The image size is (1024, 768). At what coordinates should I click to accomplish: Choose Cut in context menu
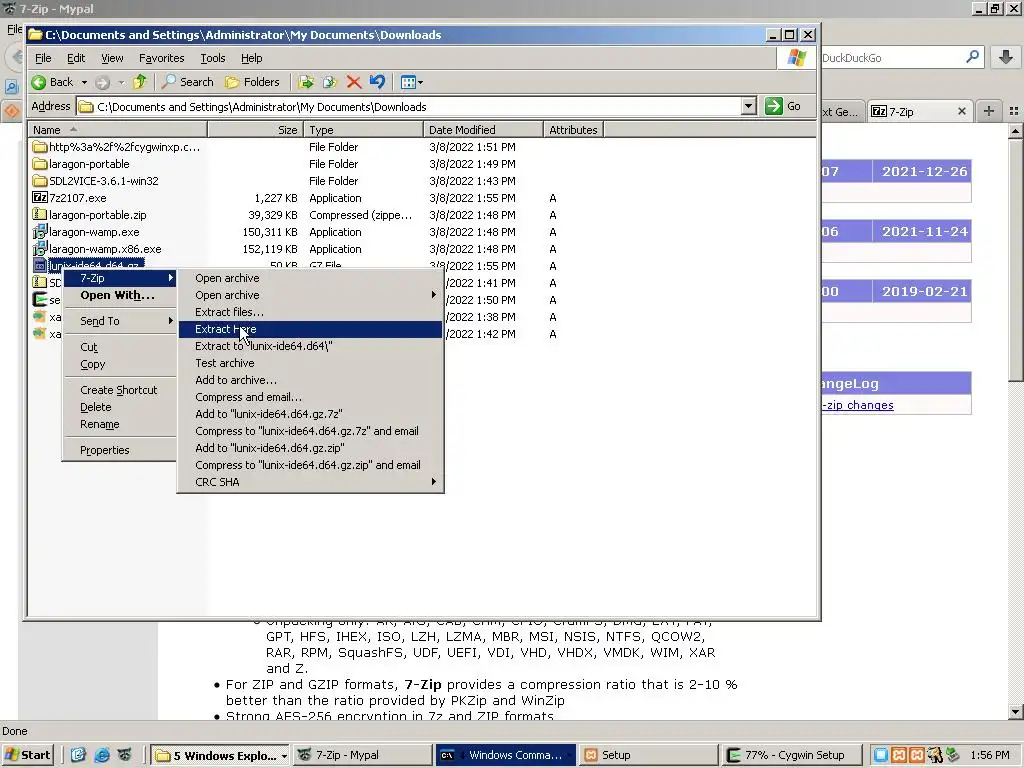pyautogui.click(x=120, y=347)
